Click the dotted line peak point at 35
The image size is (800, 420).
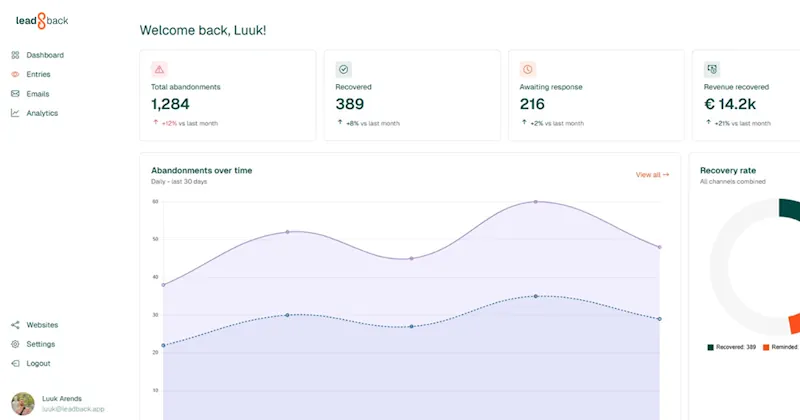[536, 296]
